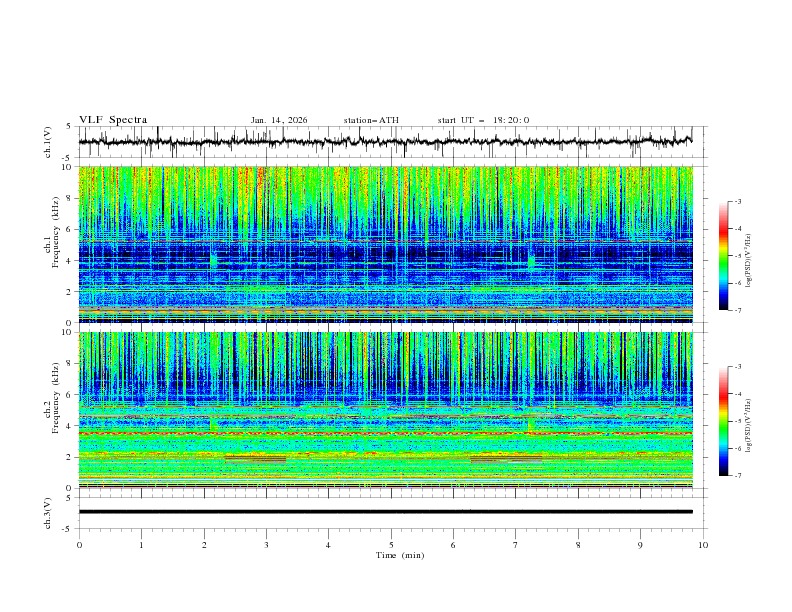Click the "8" kHz tick on ch.2 frequency axis
Viewport: 792px width, 612px height.
[x=70, y=364]
